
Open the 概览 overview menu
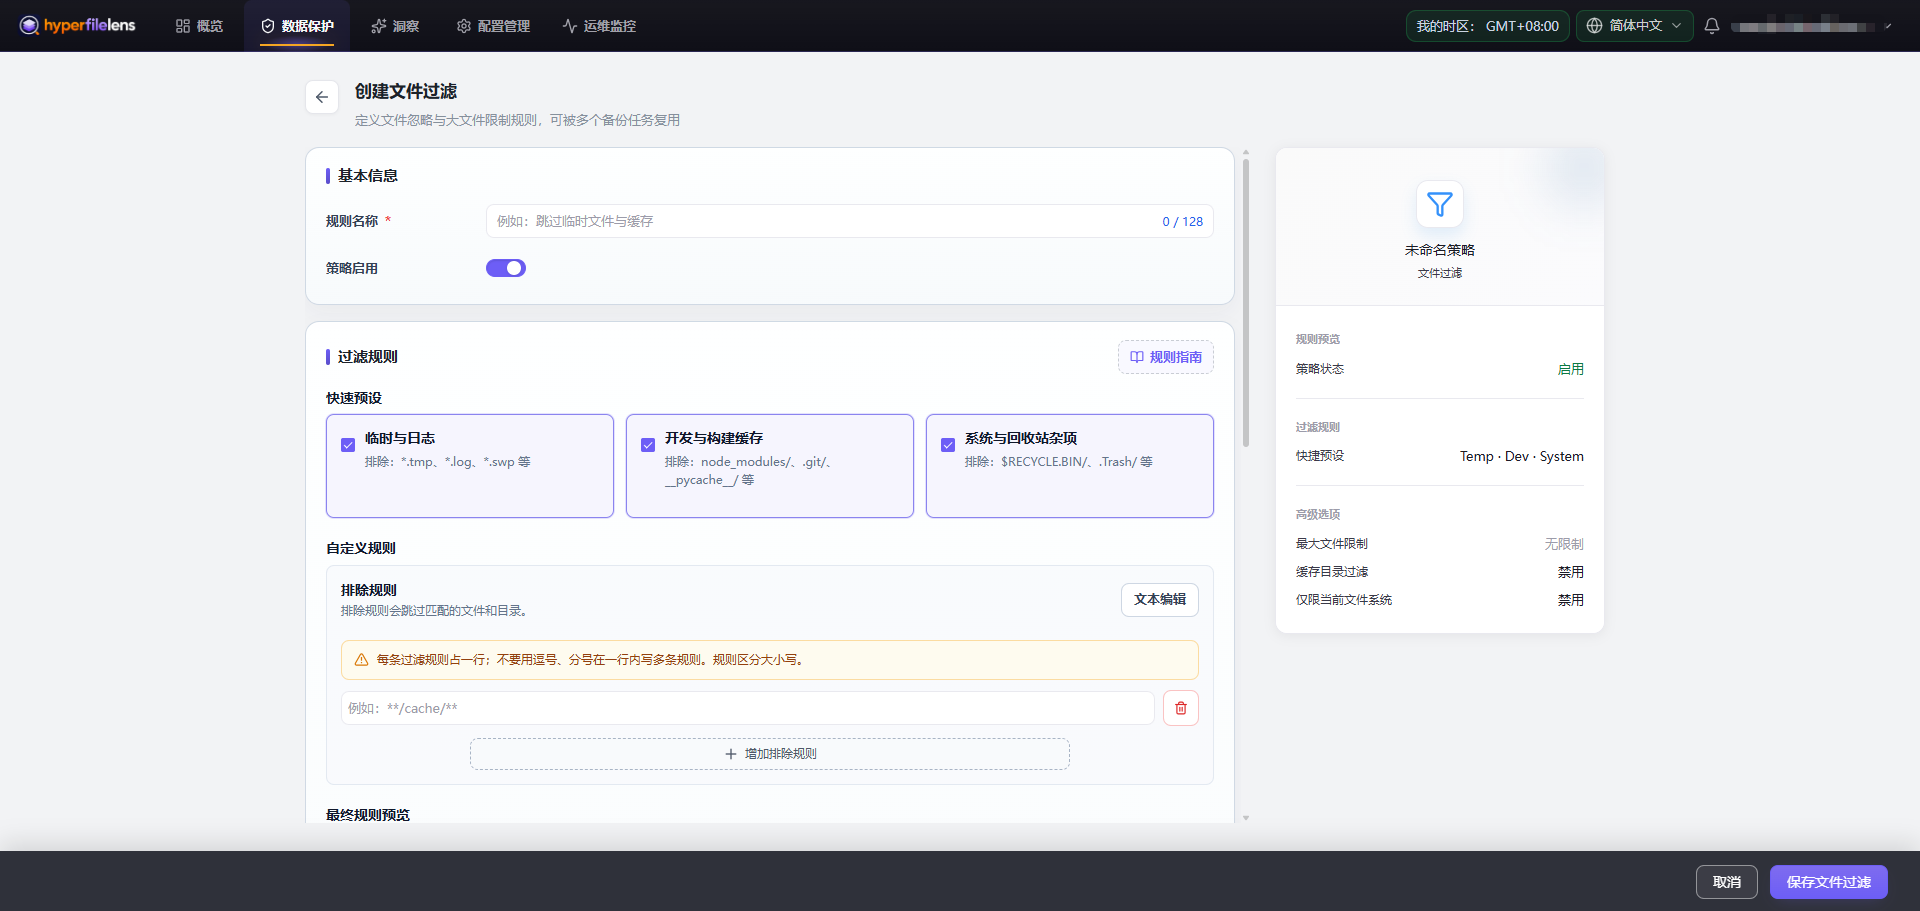pos(199,26)
